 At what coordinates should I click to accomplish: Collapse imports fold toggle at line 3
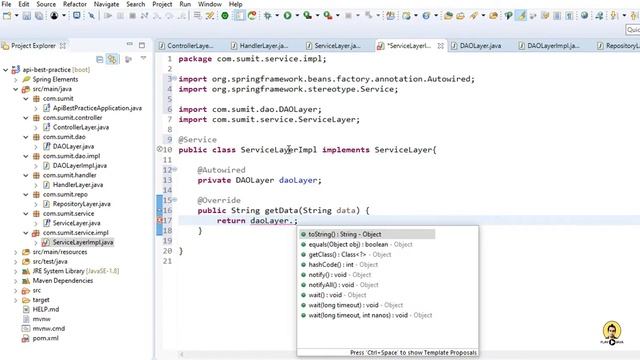175,78
